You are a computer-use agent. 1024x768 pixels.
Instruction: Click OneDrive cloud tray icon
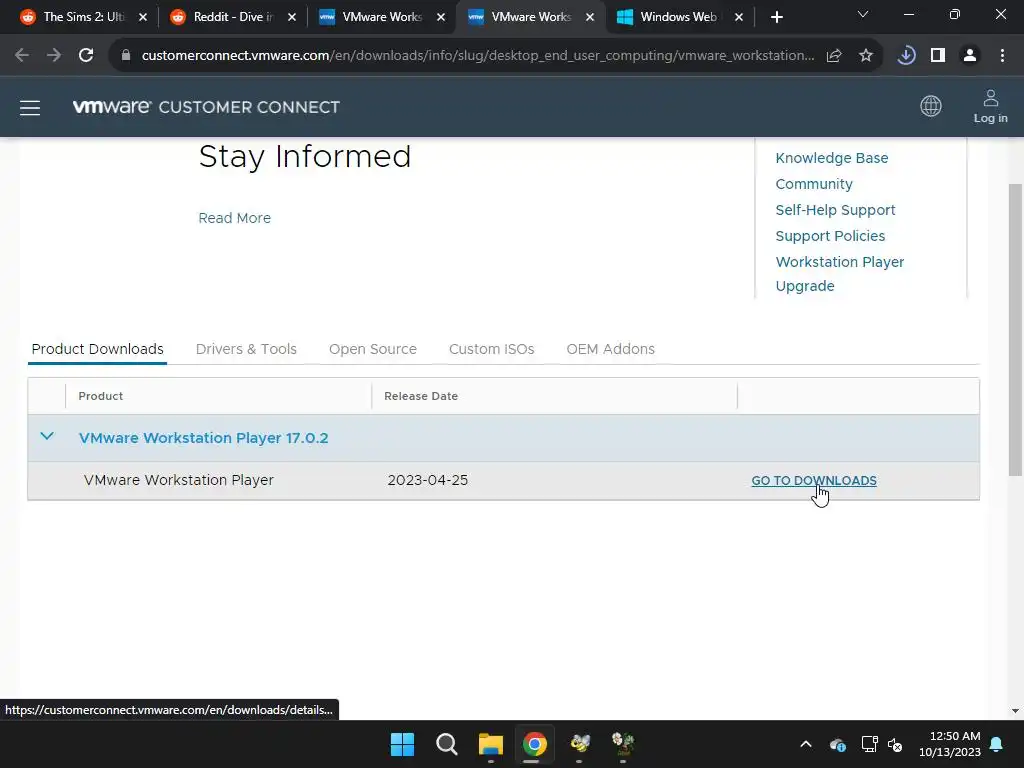coord(838,744)
